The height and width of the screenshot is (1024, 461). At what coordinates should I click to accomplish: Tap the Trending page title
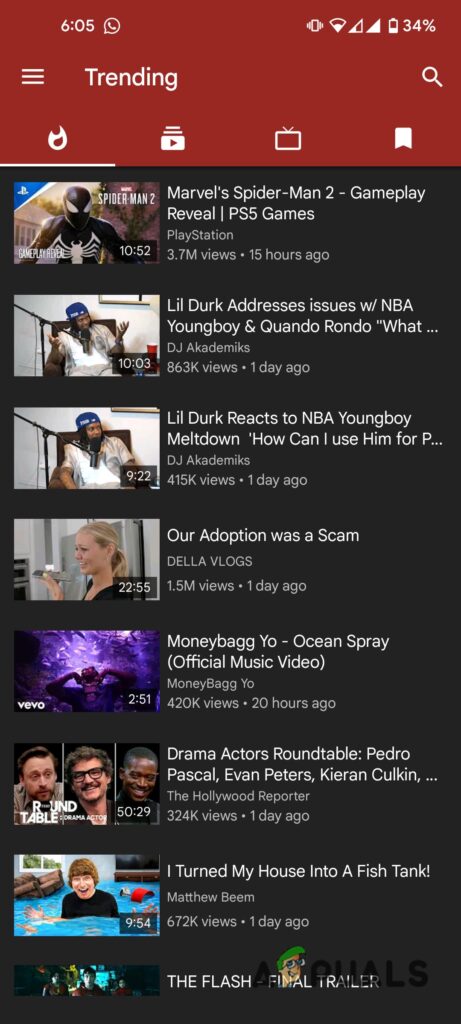pos(131,78)
